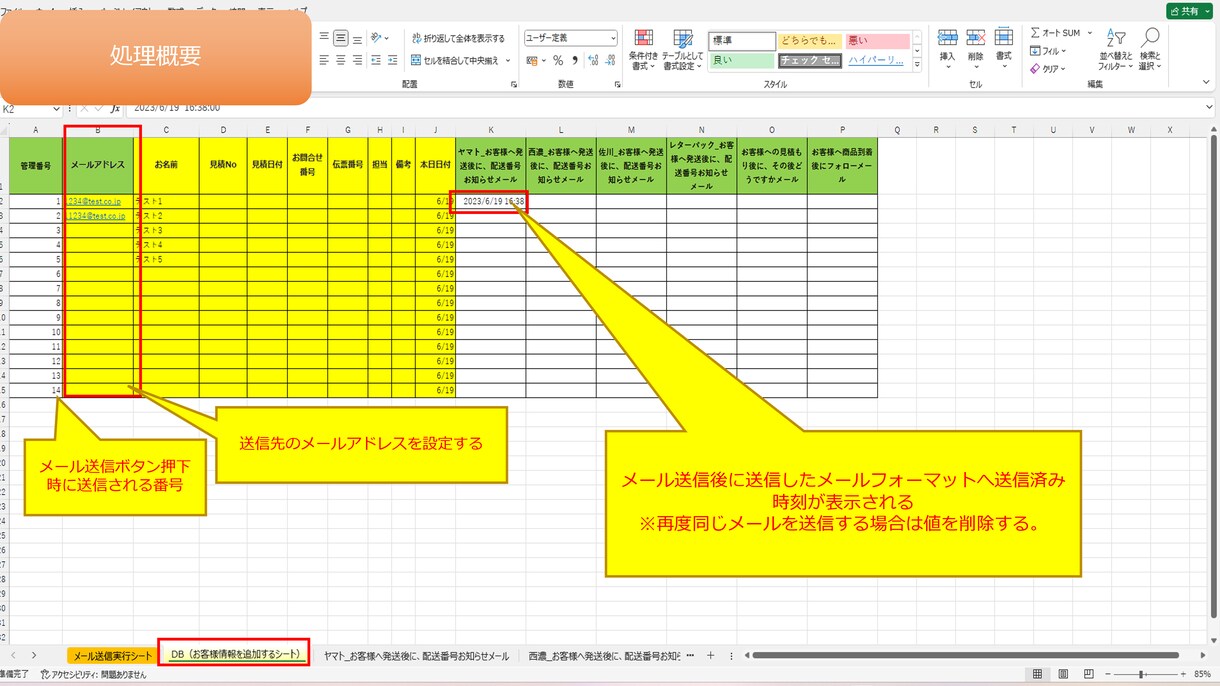The width and height of the screenshot is (1220, 686).
Task: Open 検索と選択 find and select
Action: pos(1149,49)
